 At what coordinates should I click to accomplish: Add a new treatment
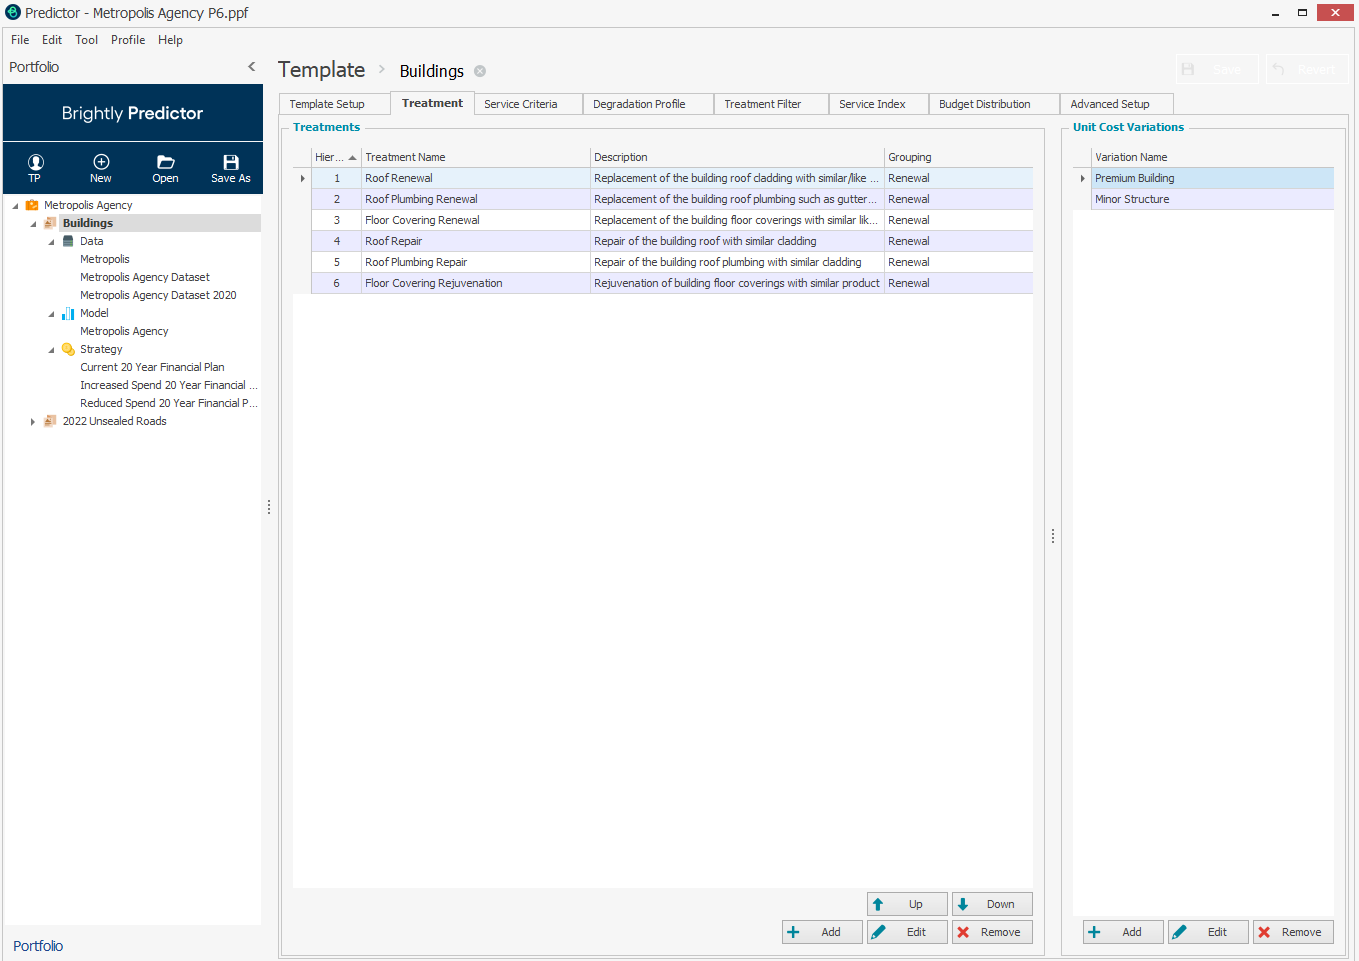pos(822,932)
